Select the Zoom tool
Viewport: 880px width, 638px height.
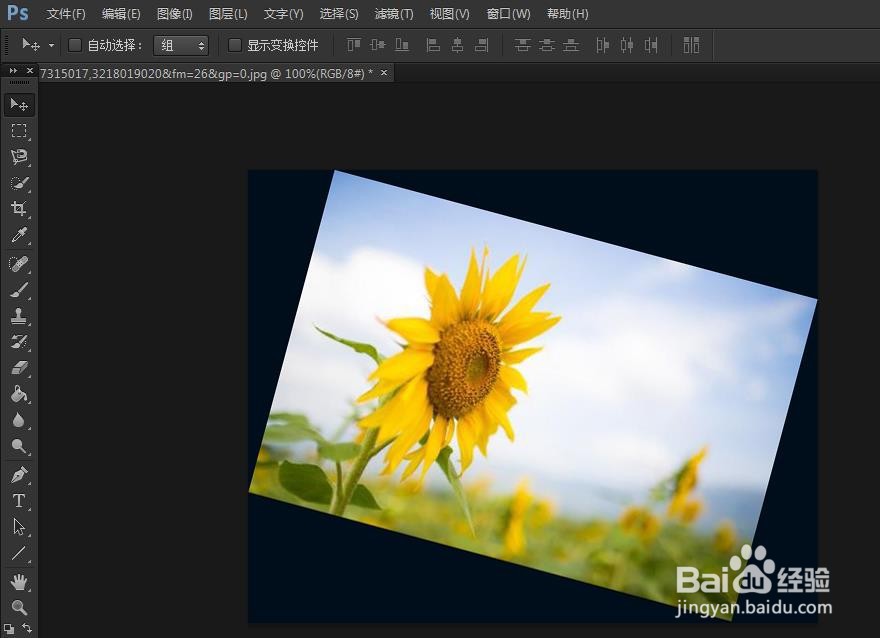coord(19,607)
